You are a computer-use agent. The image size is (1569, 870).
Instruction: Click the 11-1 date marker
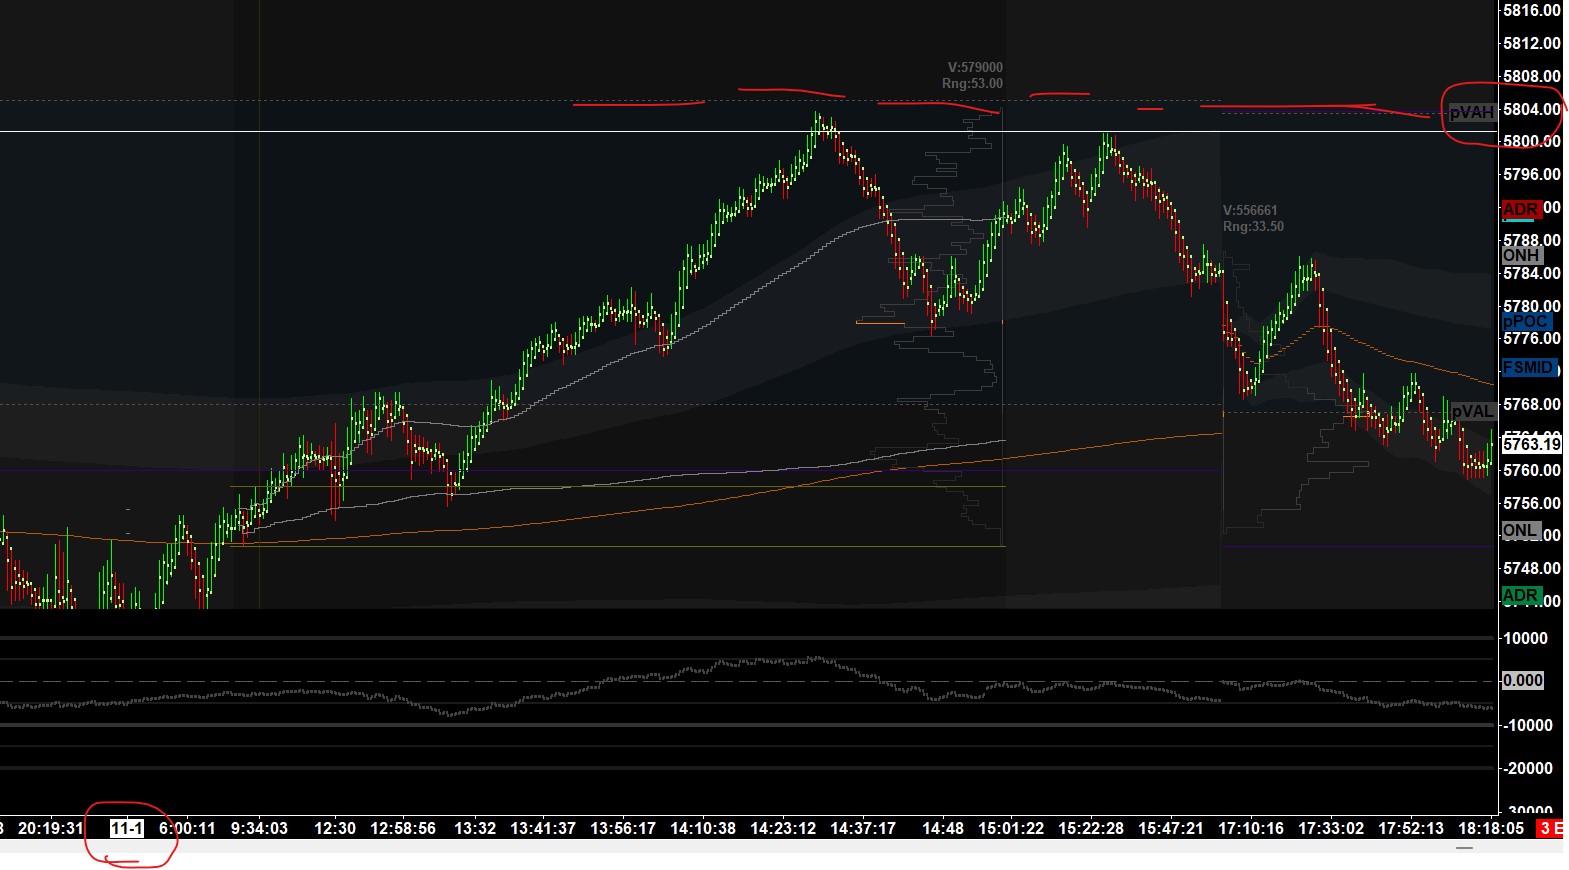pos(127,828)
